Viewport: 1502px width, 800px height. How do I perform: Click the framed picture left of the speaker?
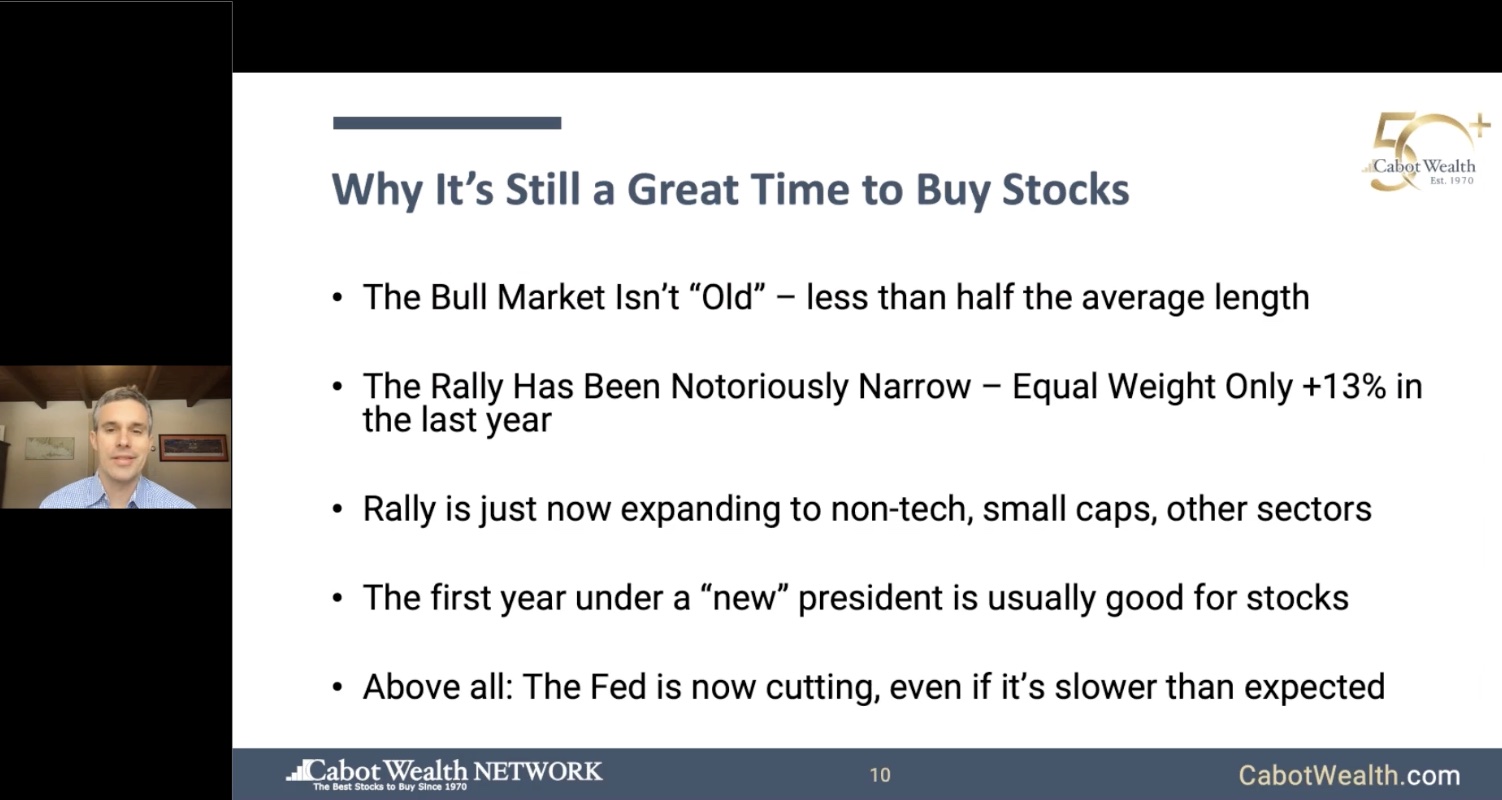[x=50, y=446]
